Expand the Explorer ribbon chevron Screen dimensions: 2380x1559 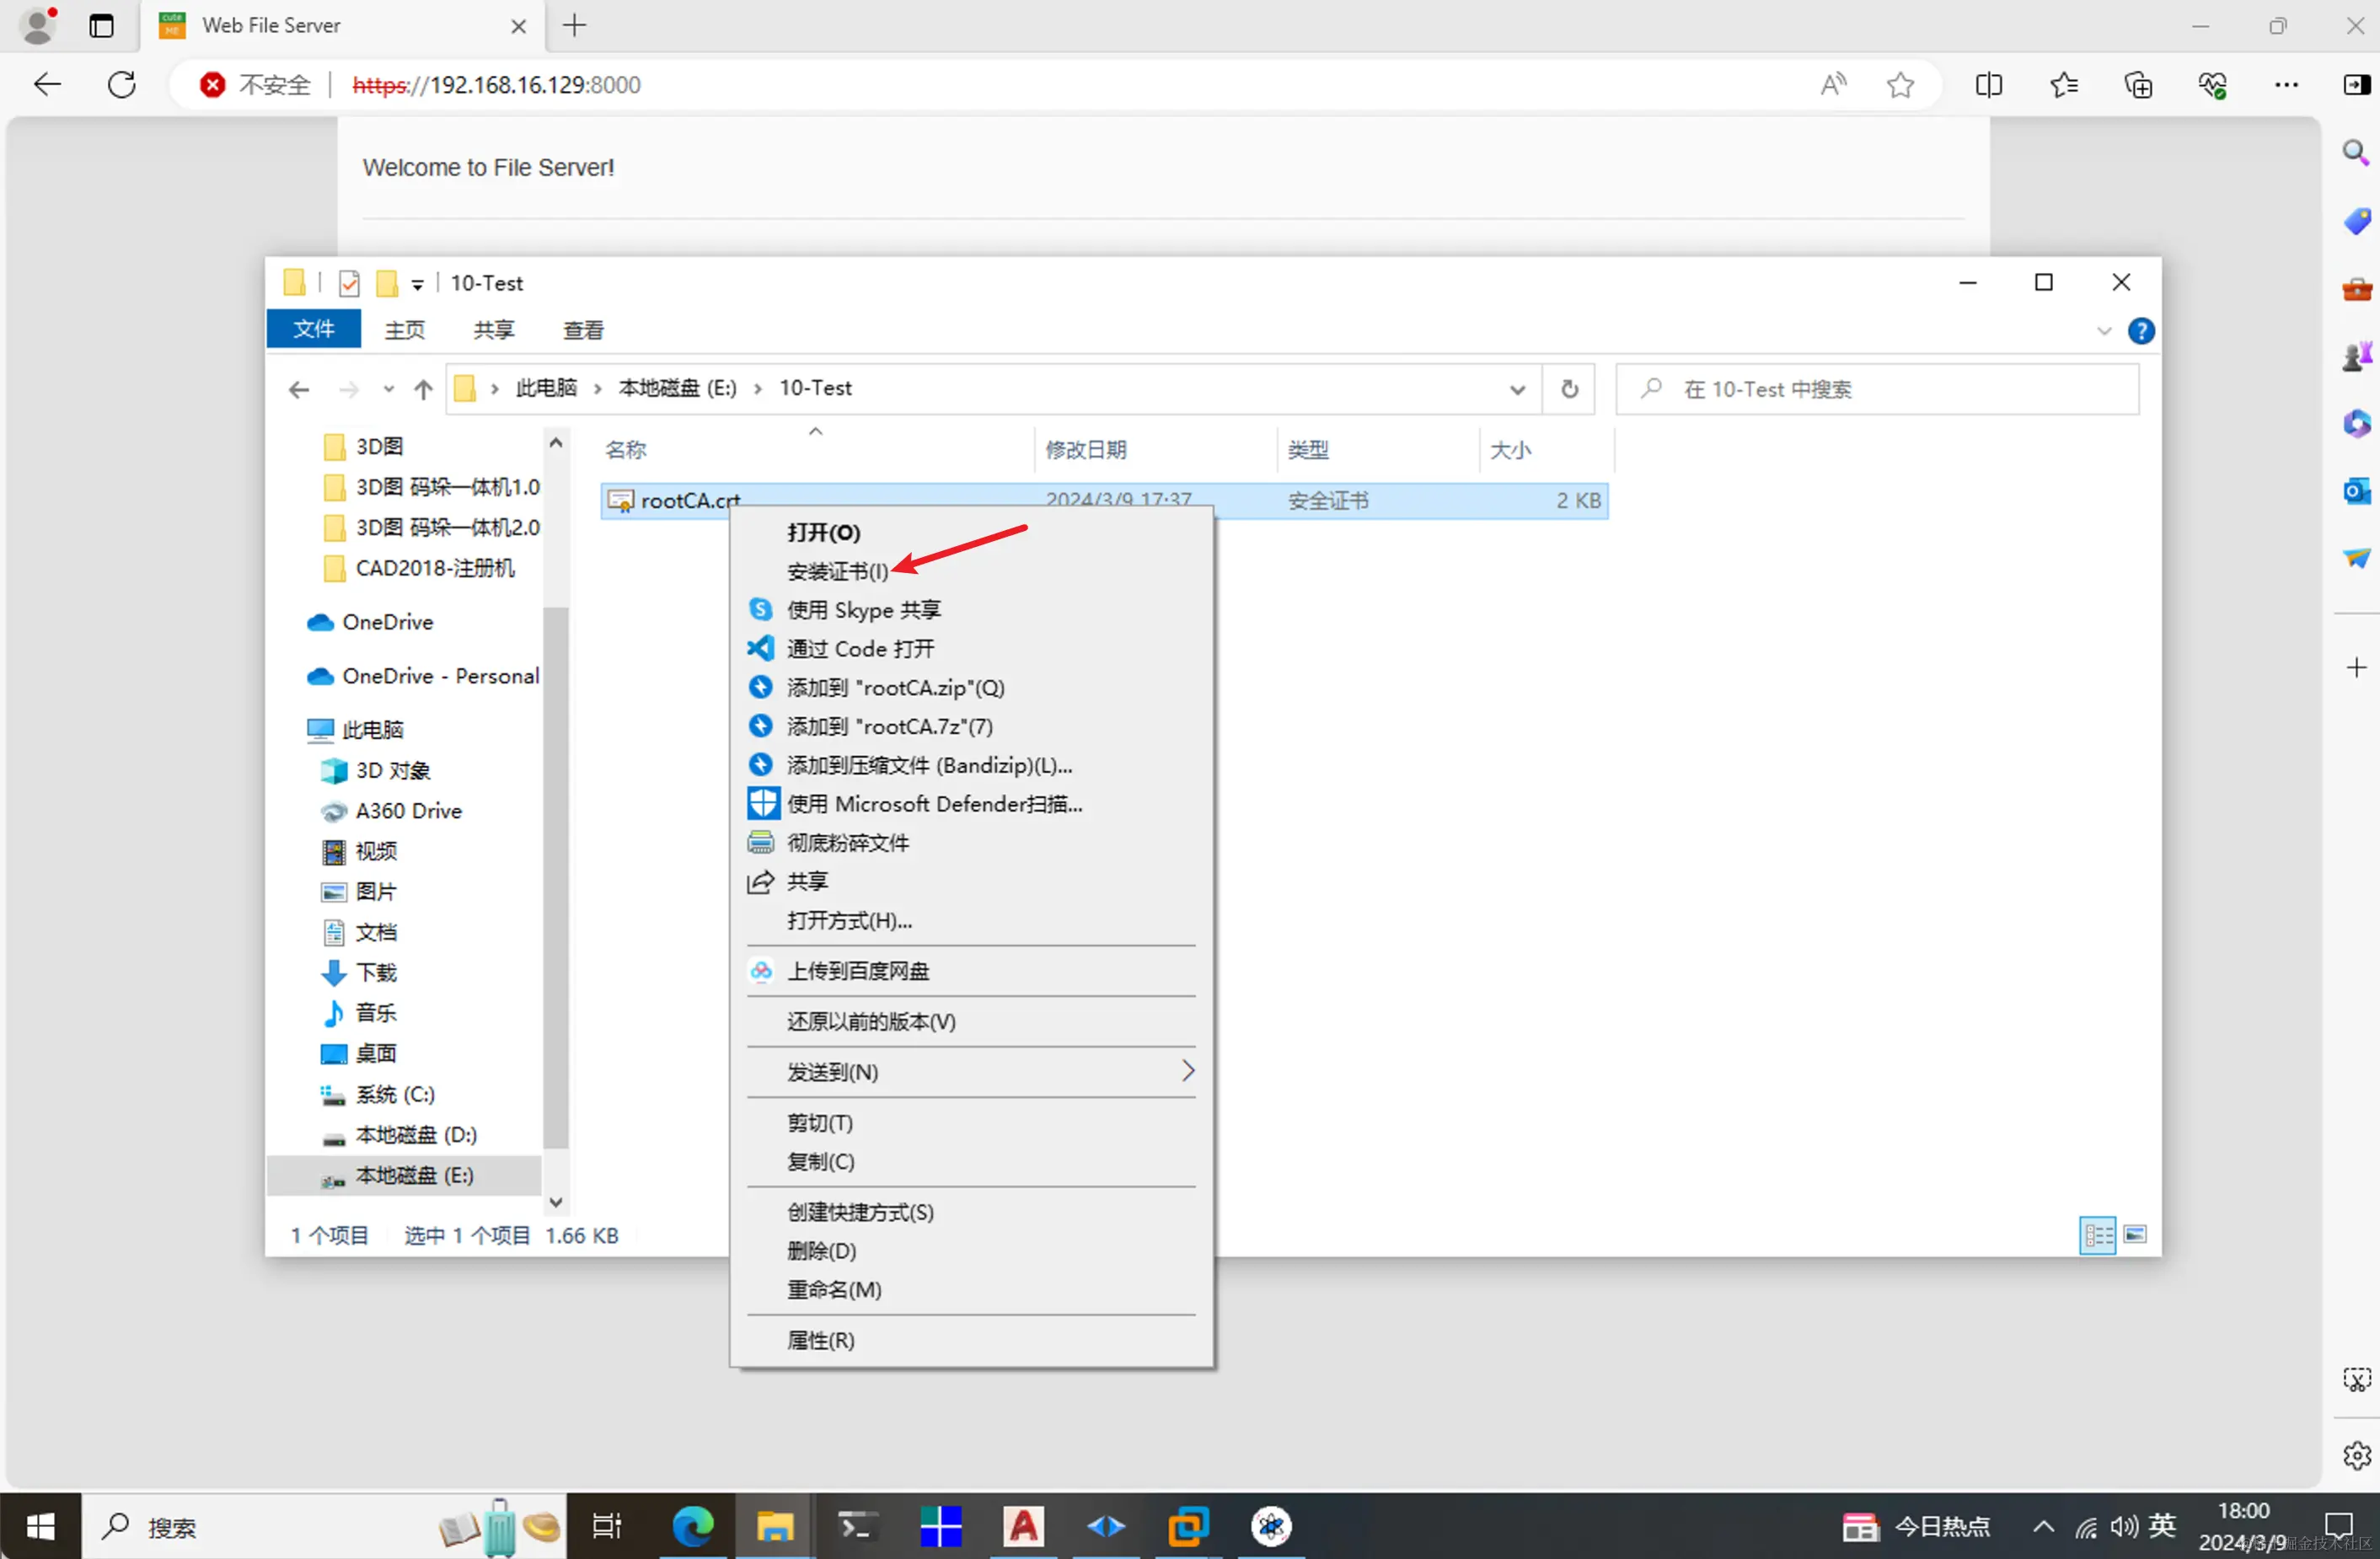click(2103, 331)
